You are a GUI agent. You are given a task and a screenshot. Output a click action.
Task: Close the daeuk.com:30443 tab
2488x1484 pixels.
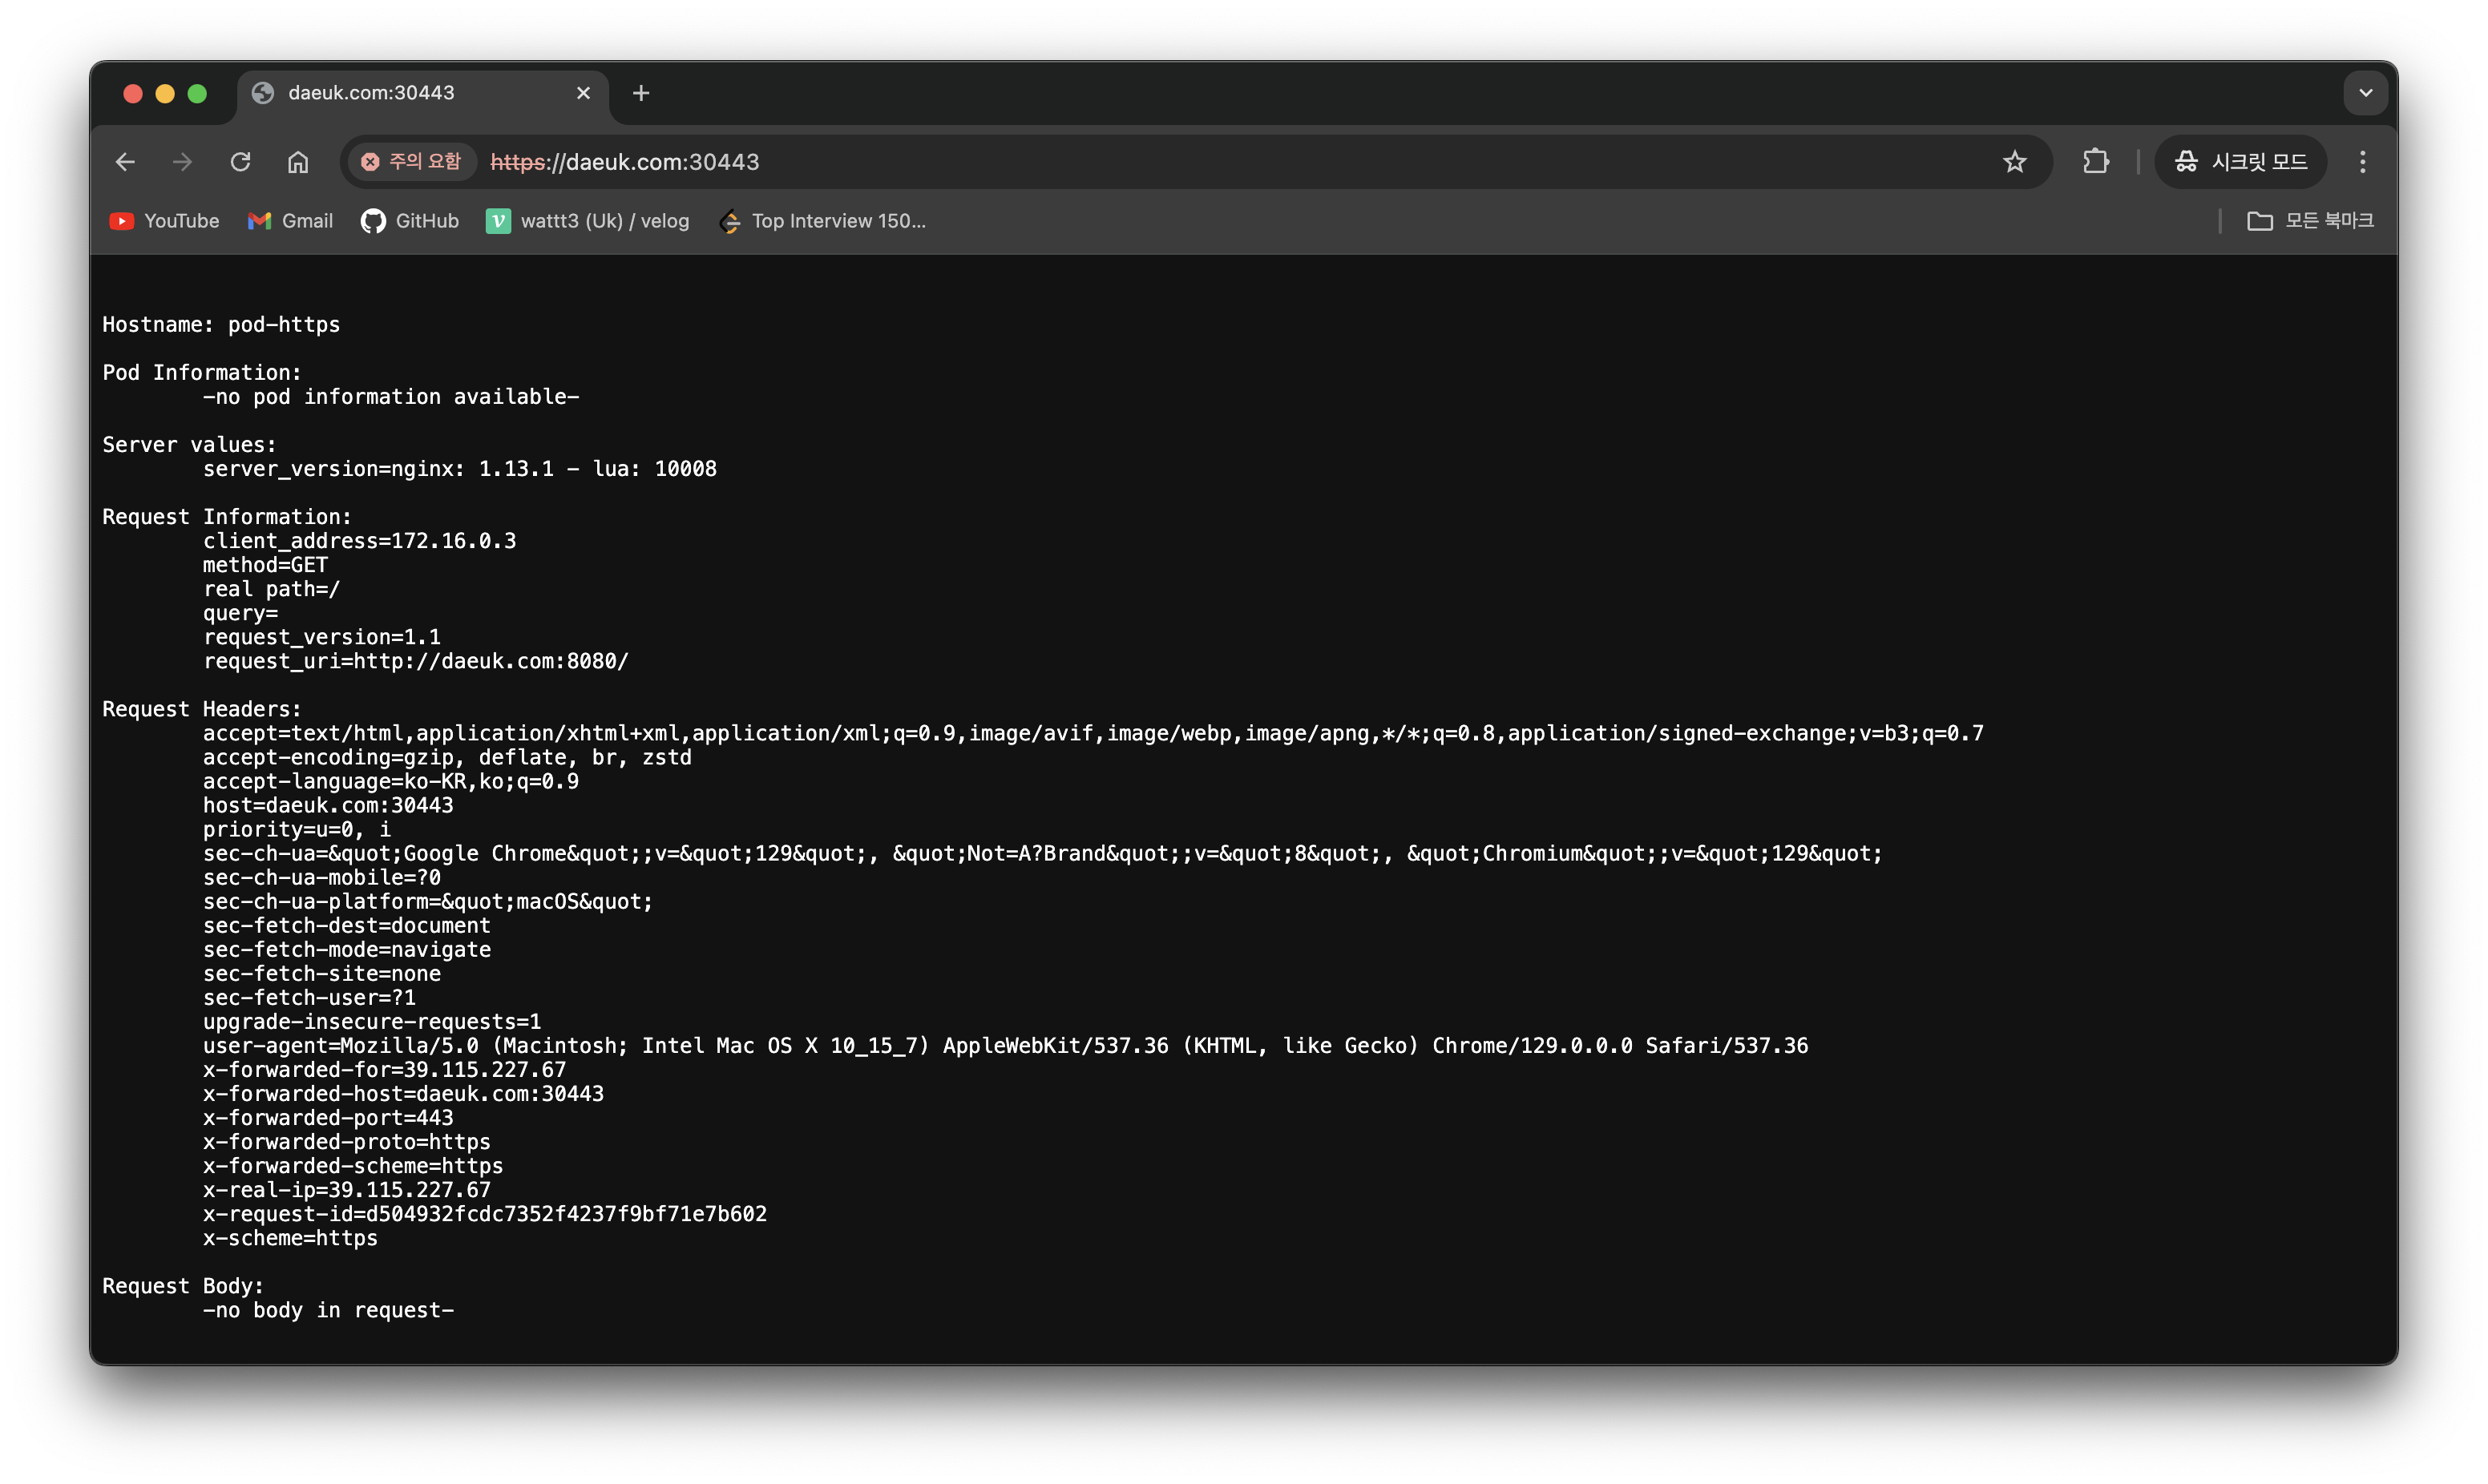(584, 93)
